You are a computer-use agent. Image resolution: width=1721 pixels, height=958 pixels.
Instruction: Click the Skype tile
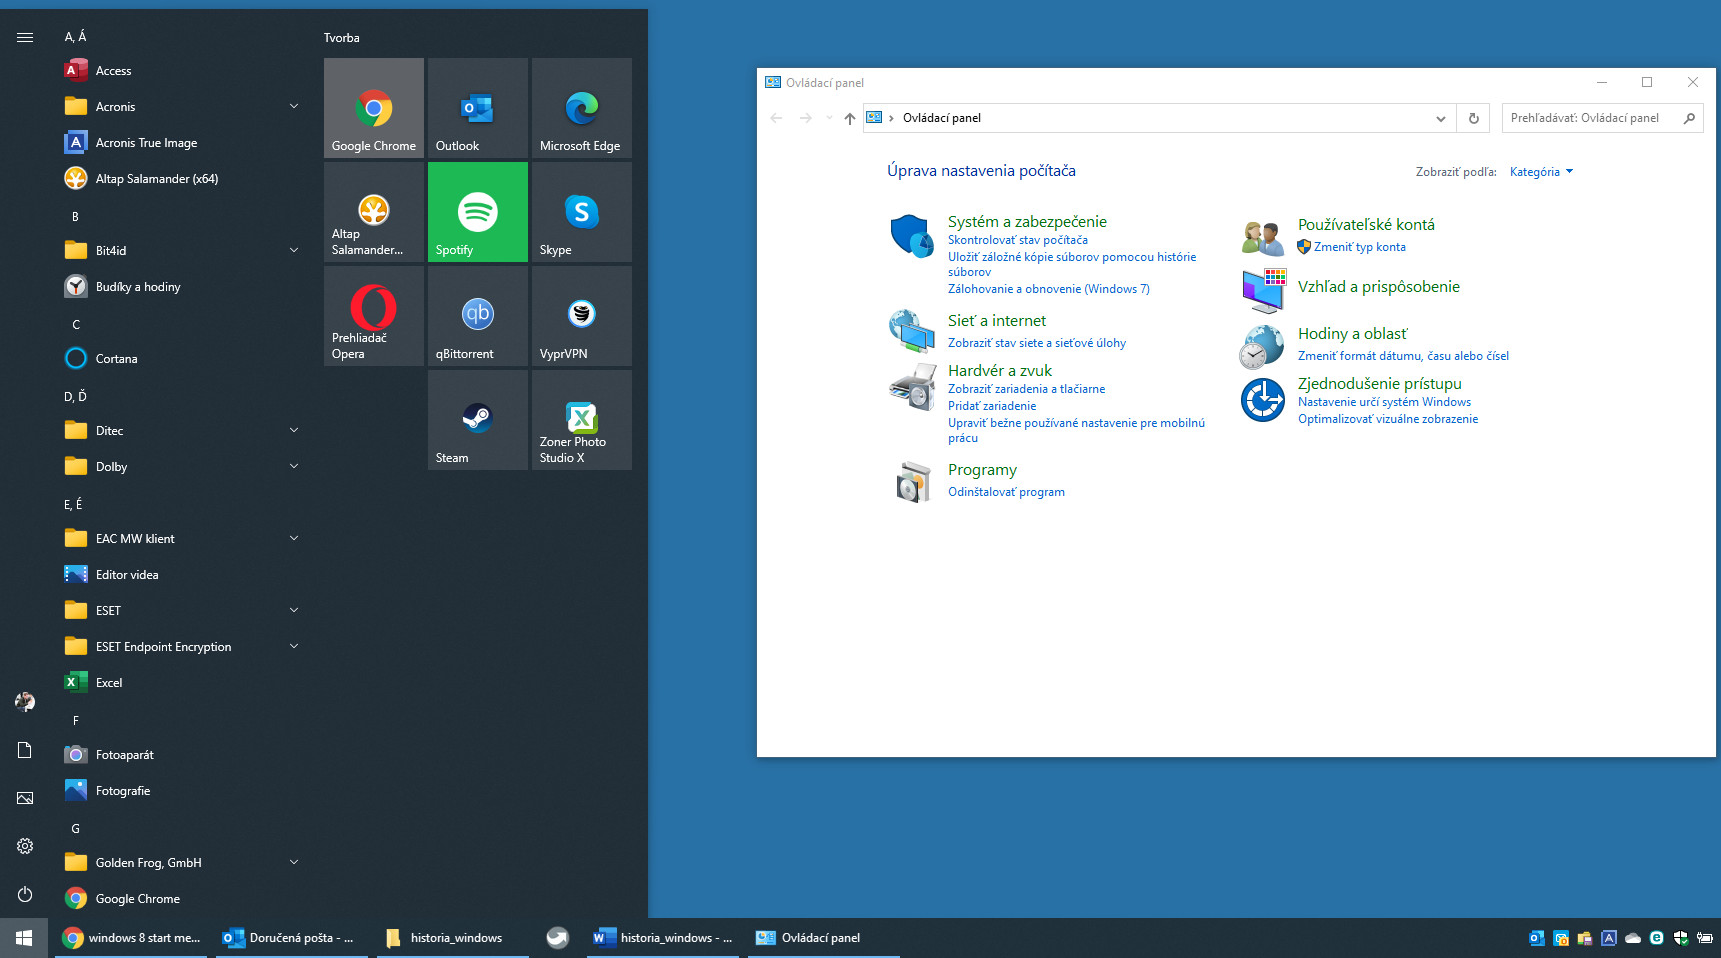(x=581, y=212)
